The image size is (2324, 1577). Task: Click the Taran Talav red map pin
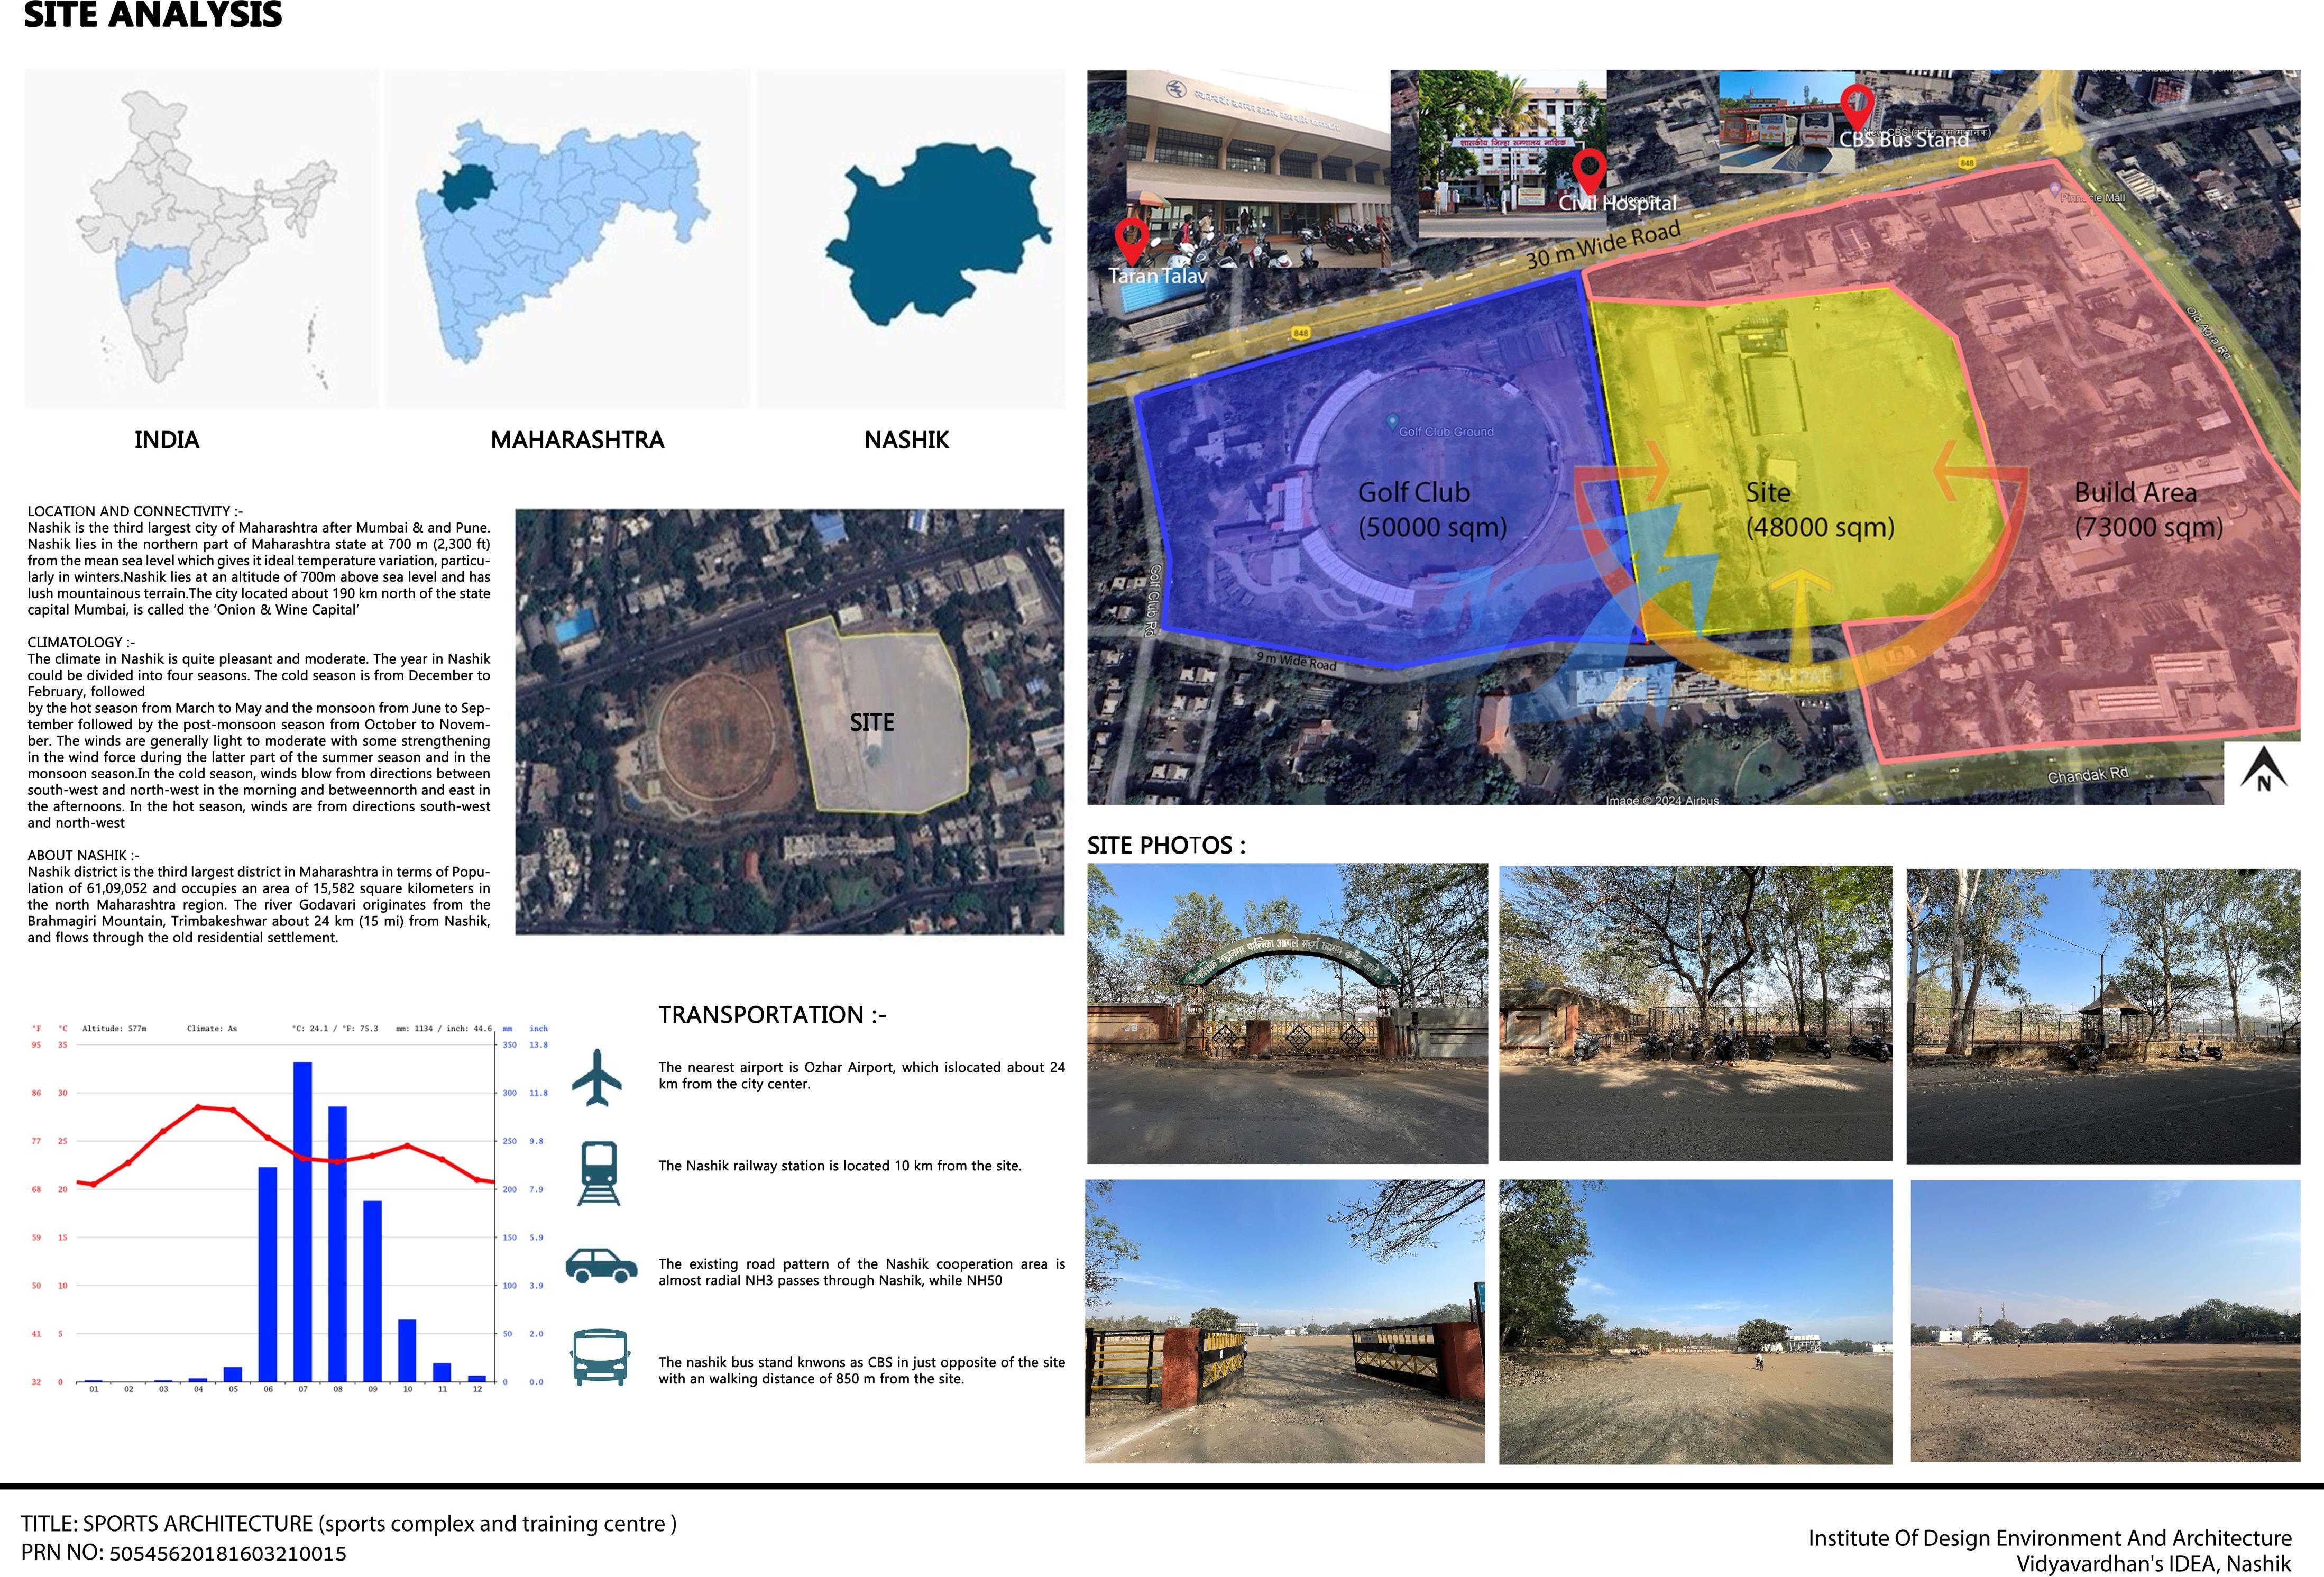[x=1131, y=240]
